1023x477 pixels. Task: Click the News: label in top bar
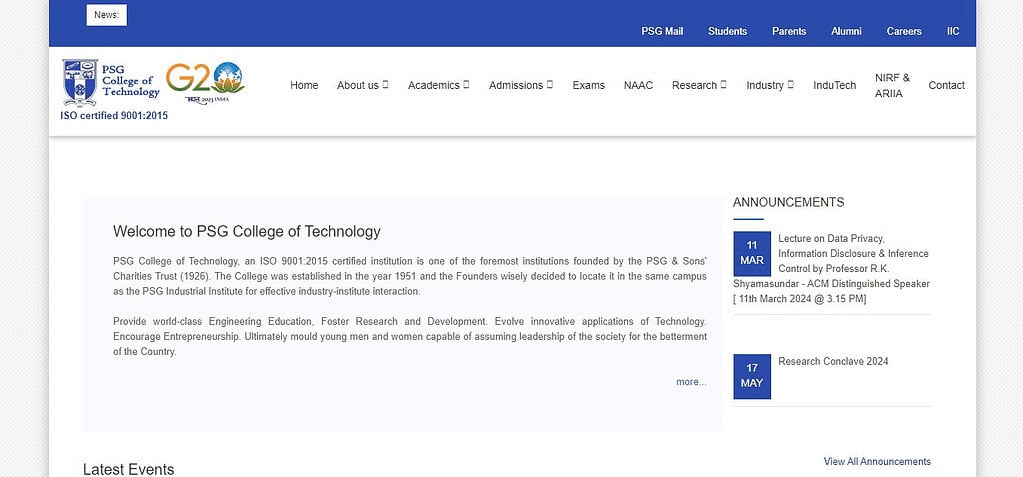pos(106,15)
